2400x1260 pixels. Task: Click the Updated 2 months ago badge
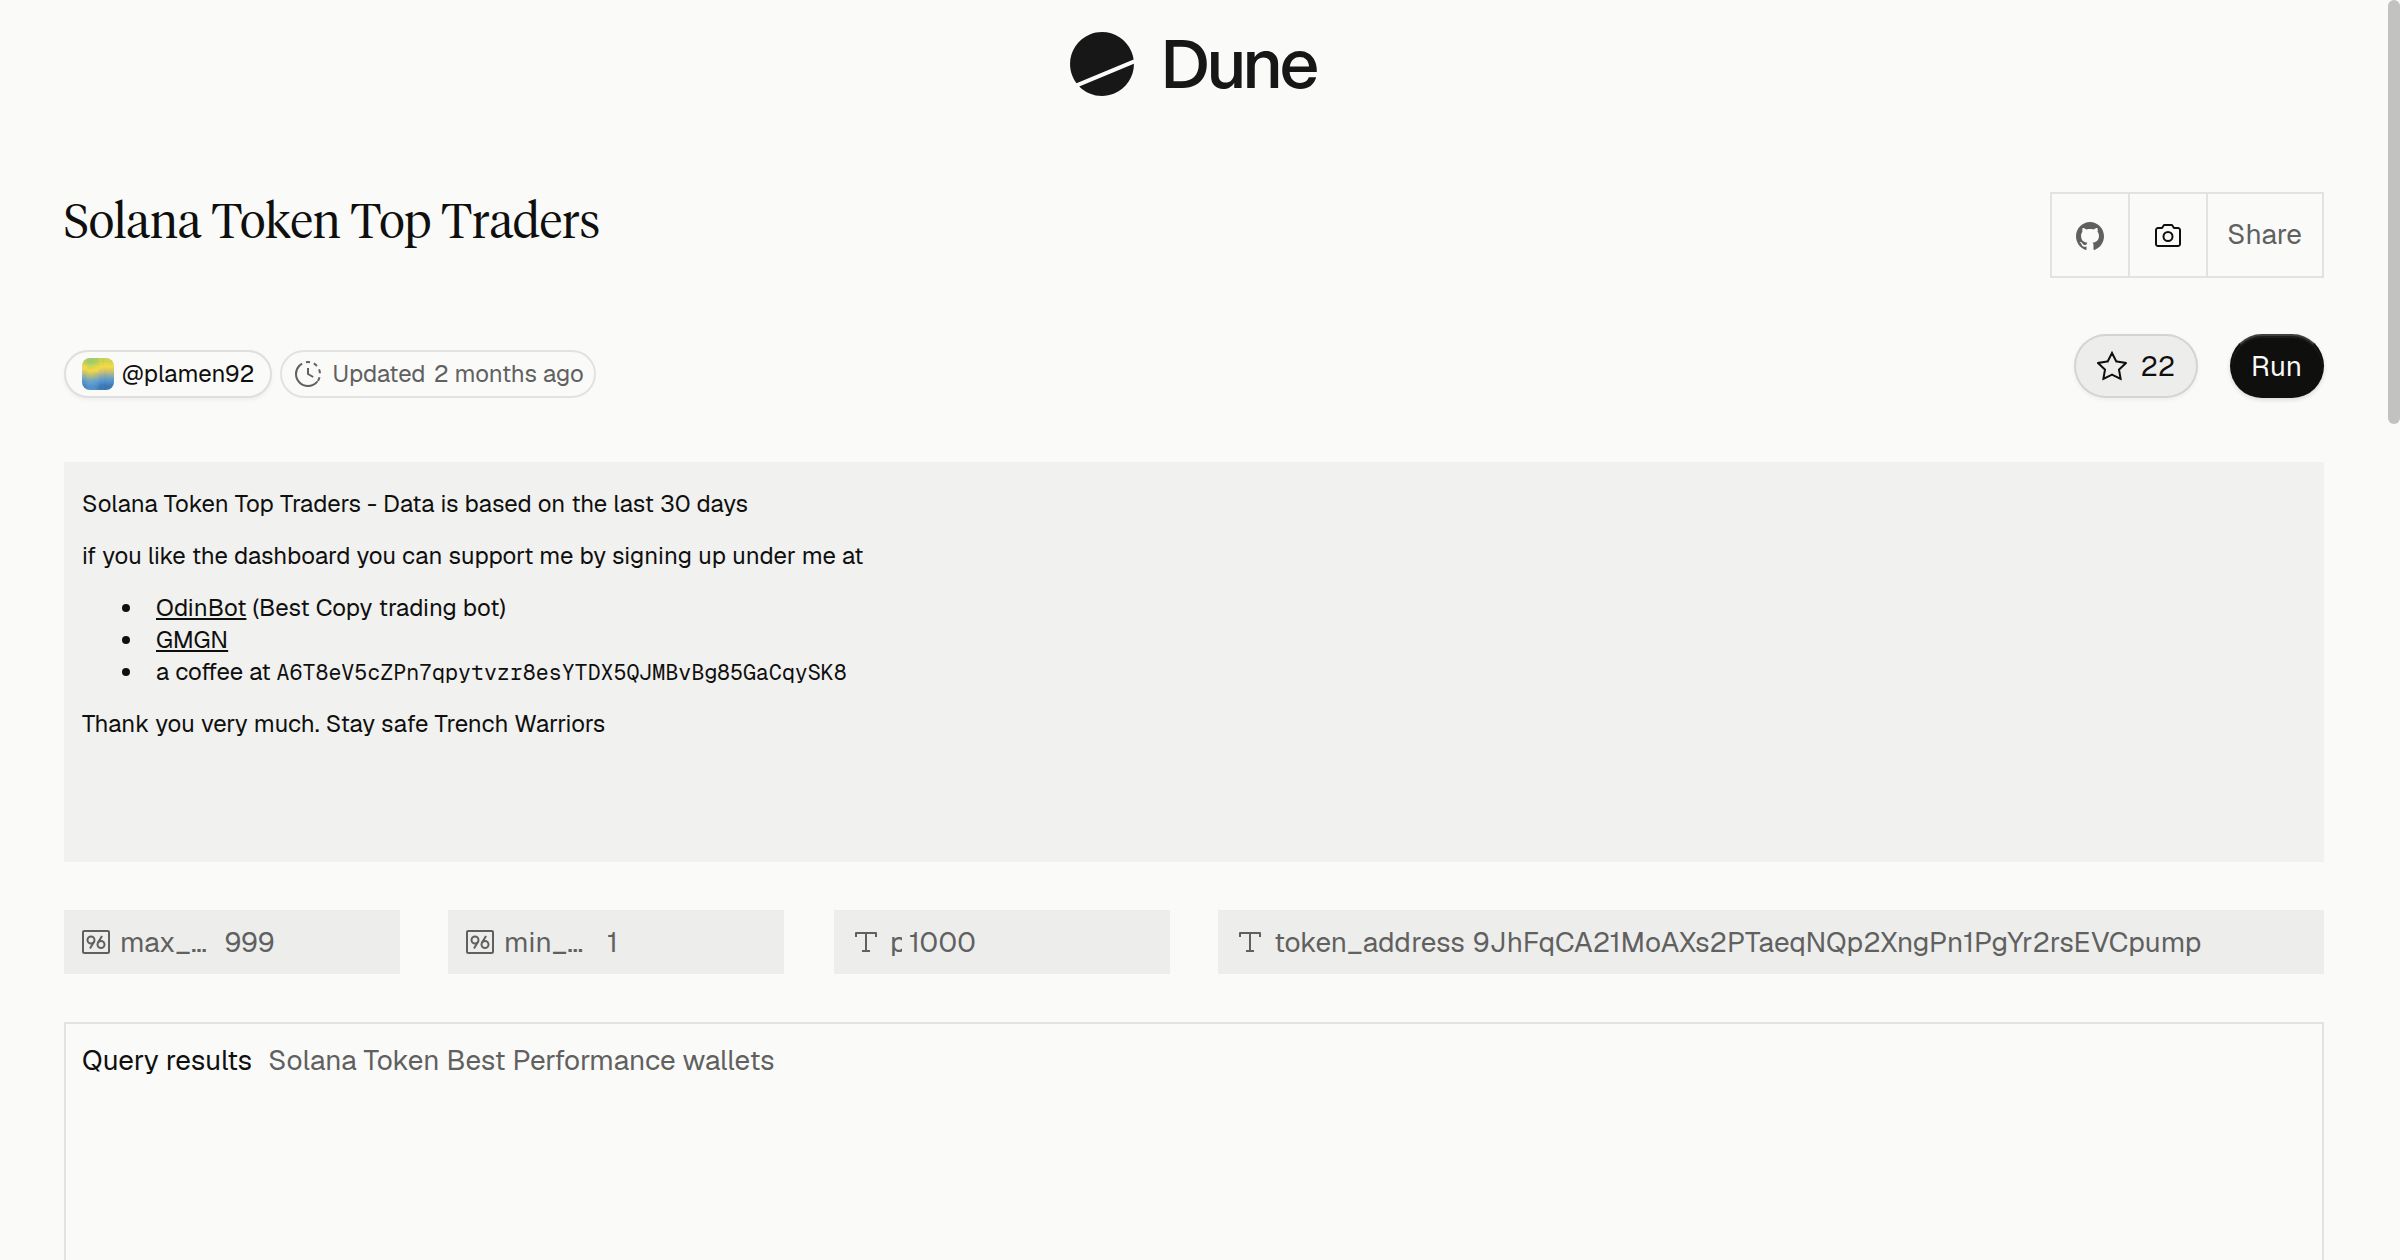438,374
